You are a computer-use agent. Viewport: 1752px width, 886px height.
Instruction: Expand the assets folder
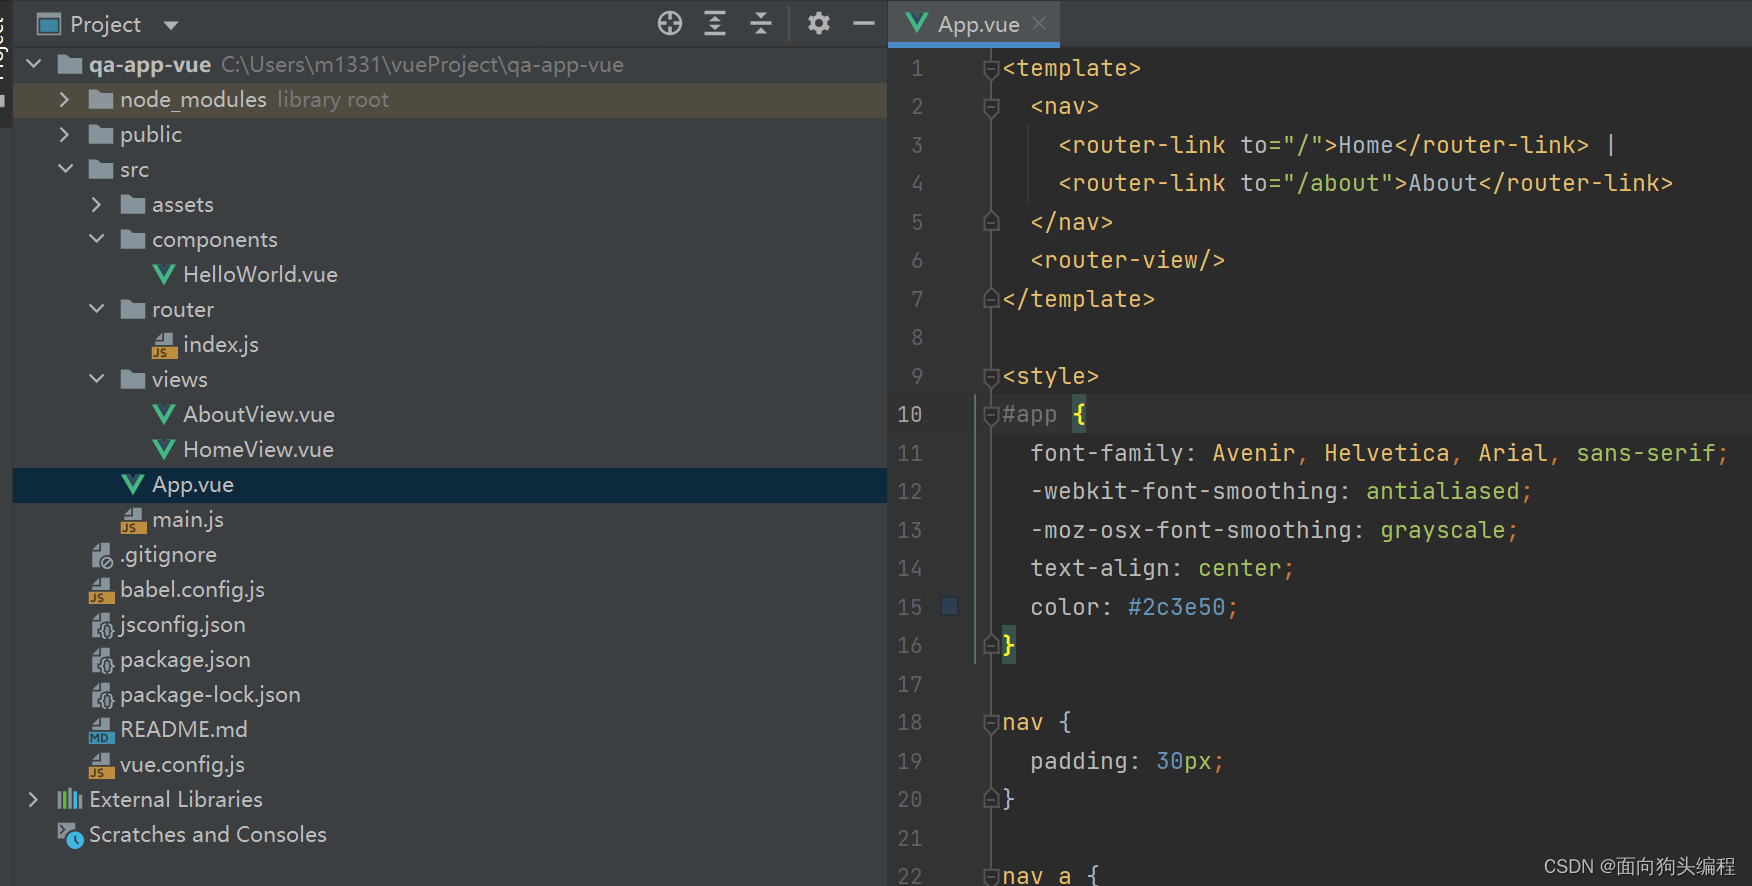[x=97, y=205]
